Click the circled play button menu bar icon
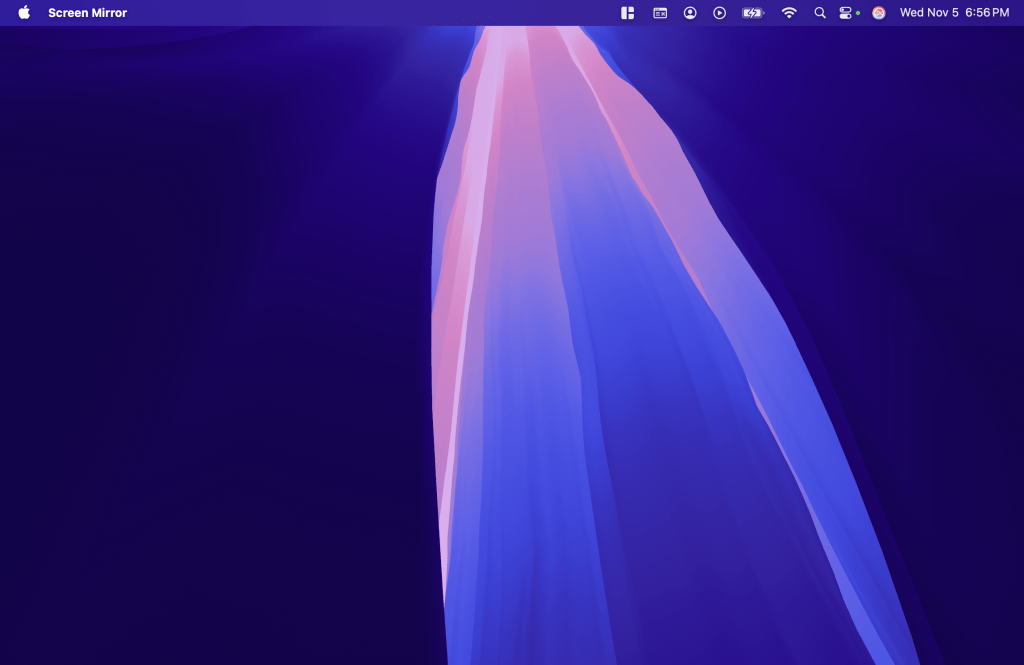Viewport: 1024px width, 665px height. coord(719,13)
